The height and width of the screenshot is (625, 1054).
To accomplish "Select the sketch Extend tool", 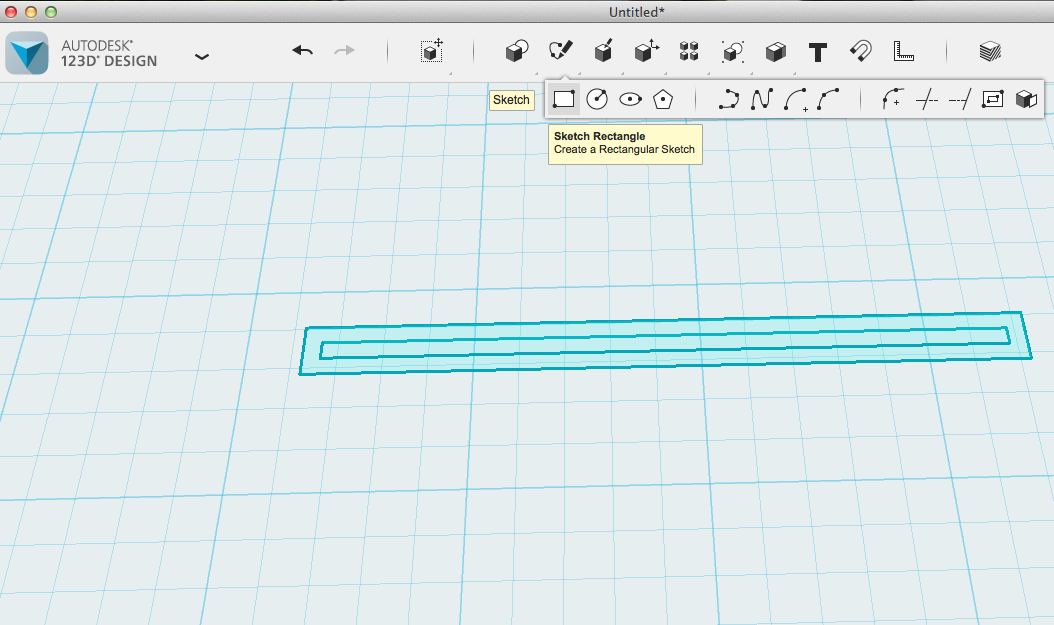I will pyautogui.click(x=960, y=100).
